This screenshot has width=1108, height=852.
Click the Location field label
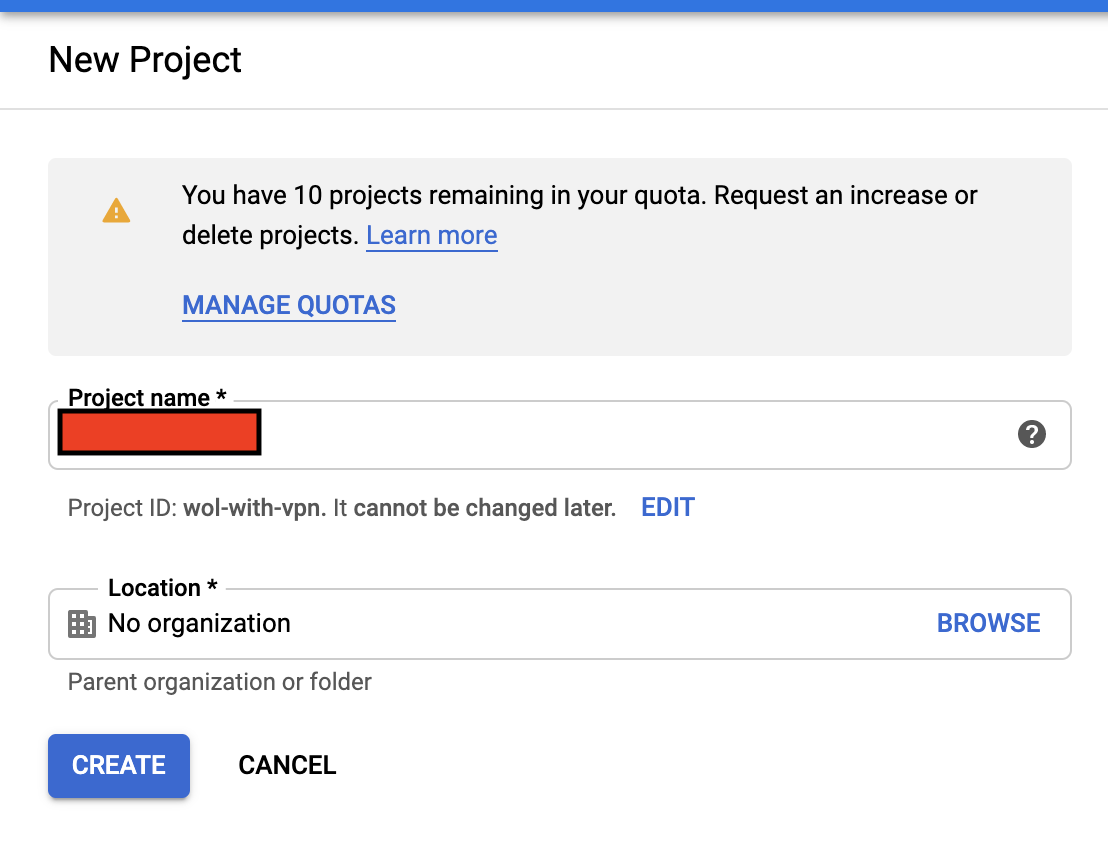163,588
